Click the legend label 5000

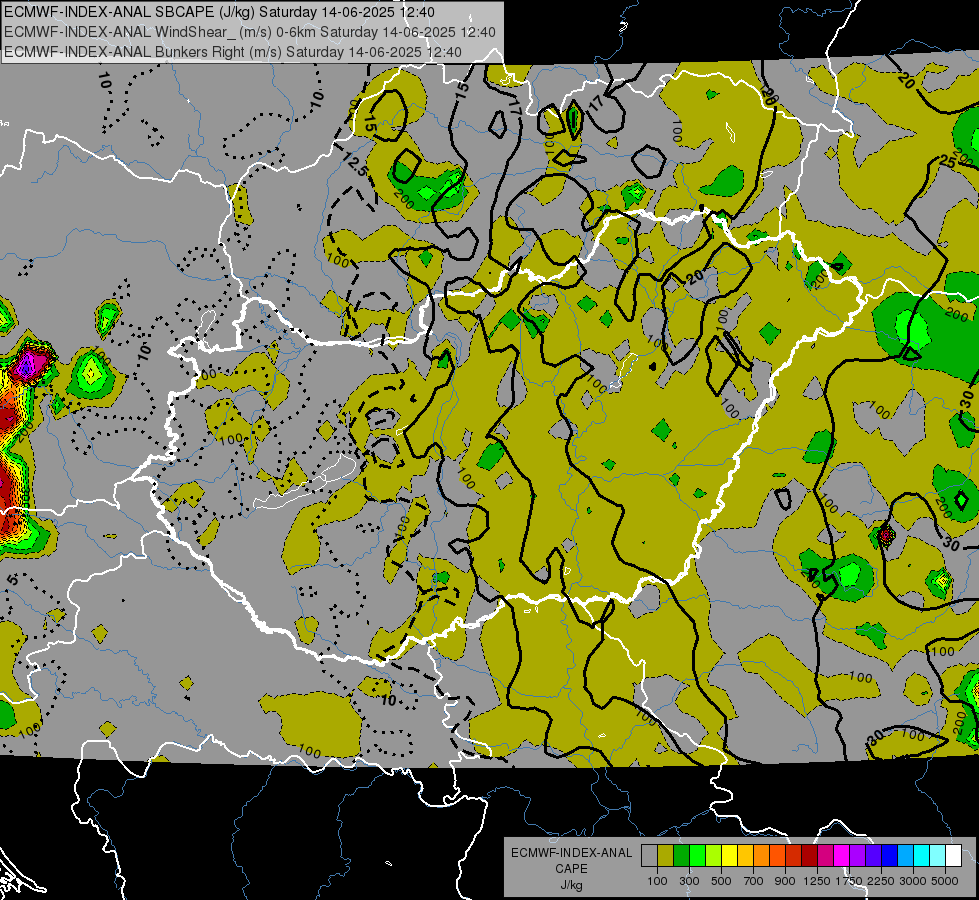(945, 881)
